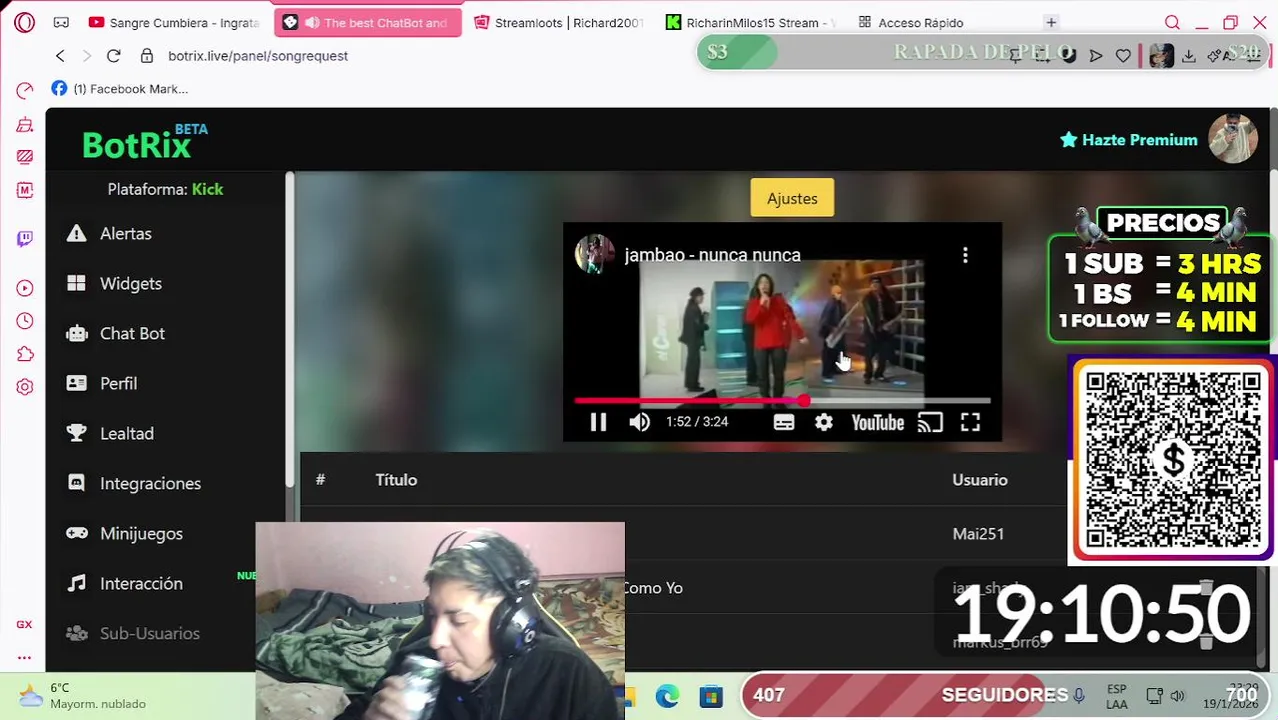Reload the current page
The width and height of the screenshot is (1278, 720).
(x=113, y=56)
